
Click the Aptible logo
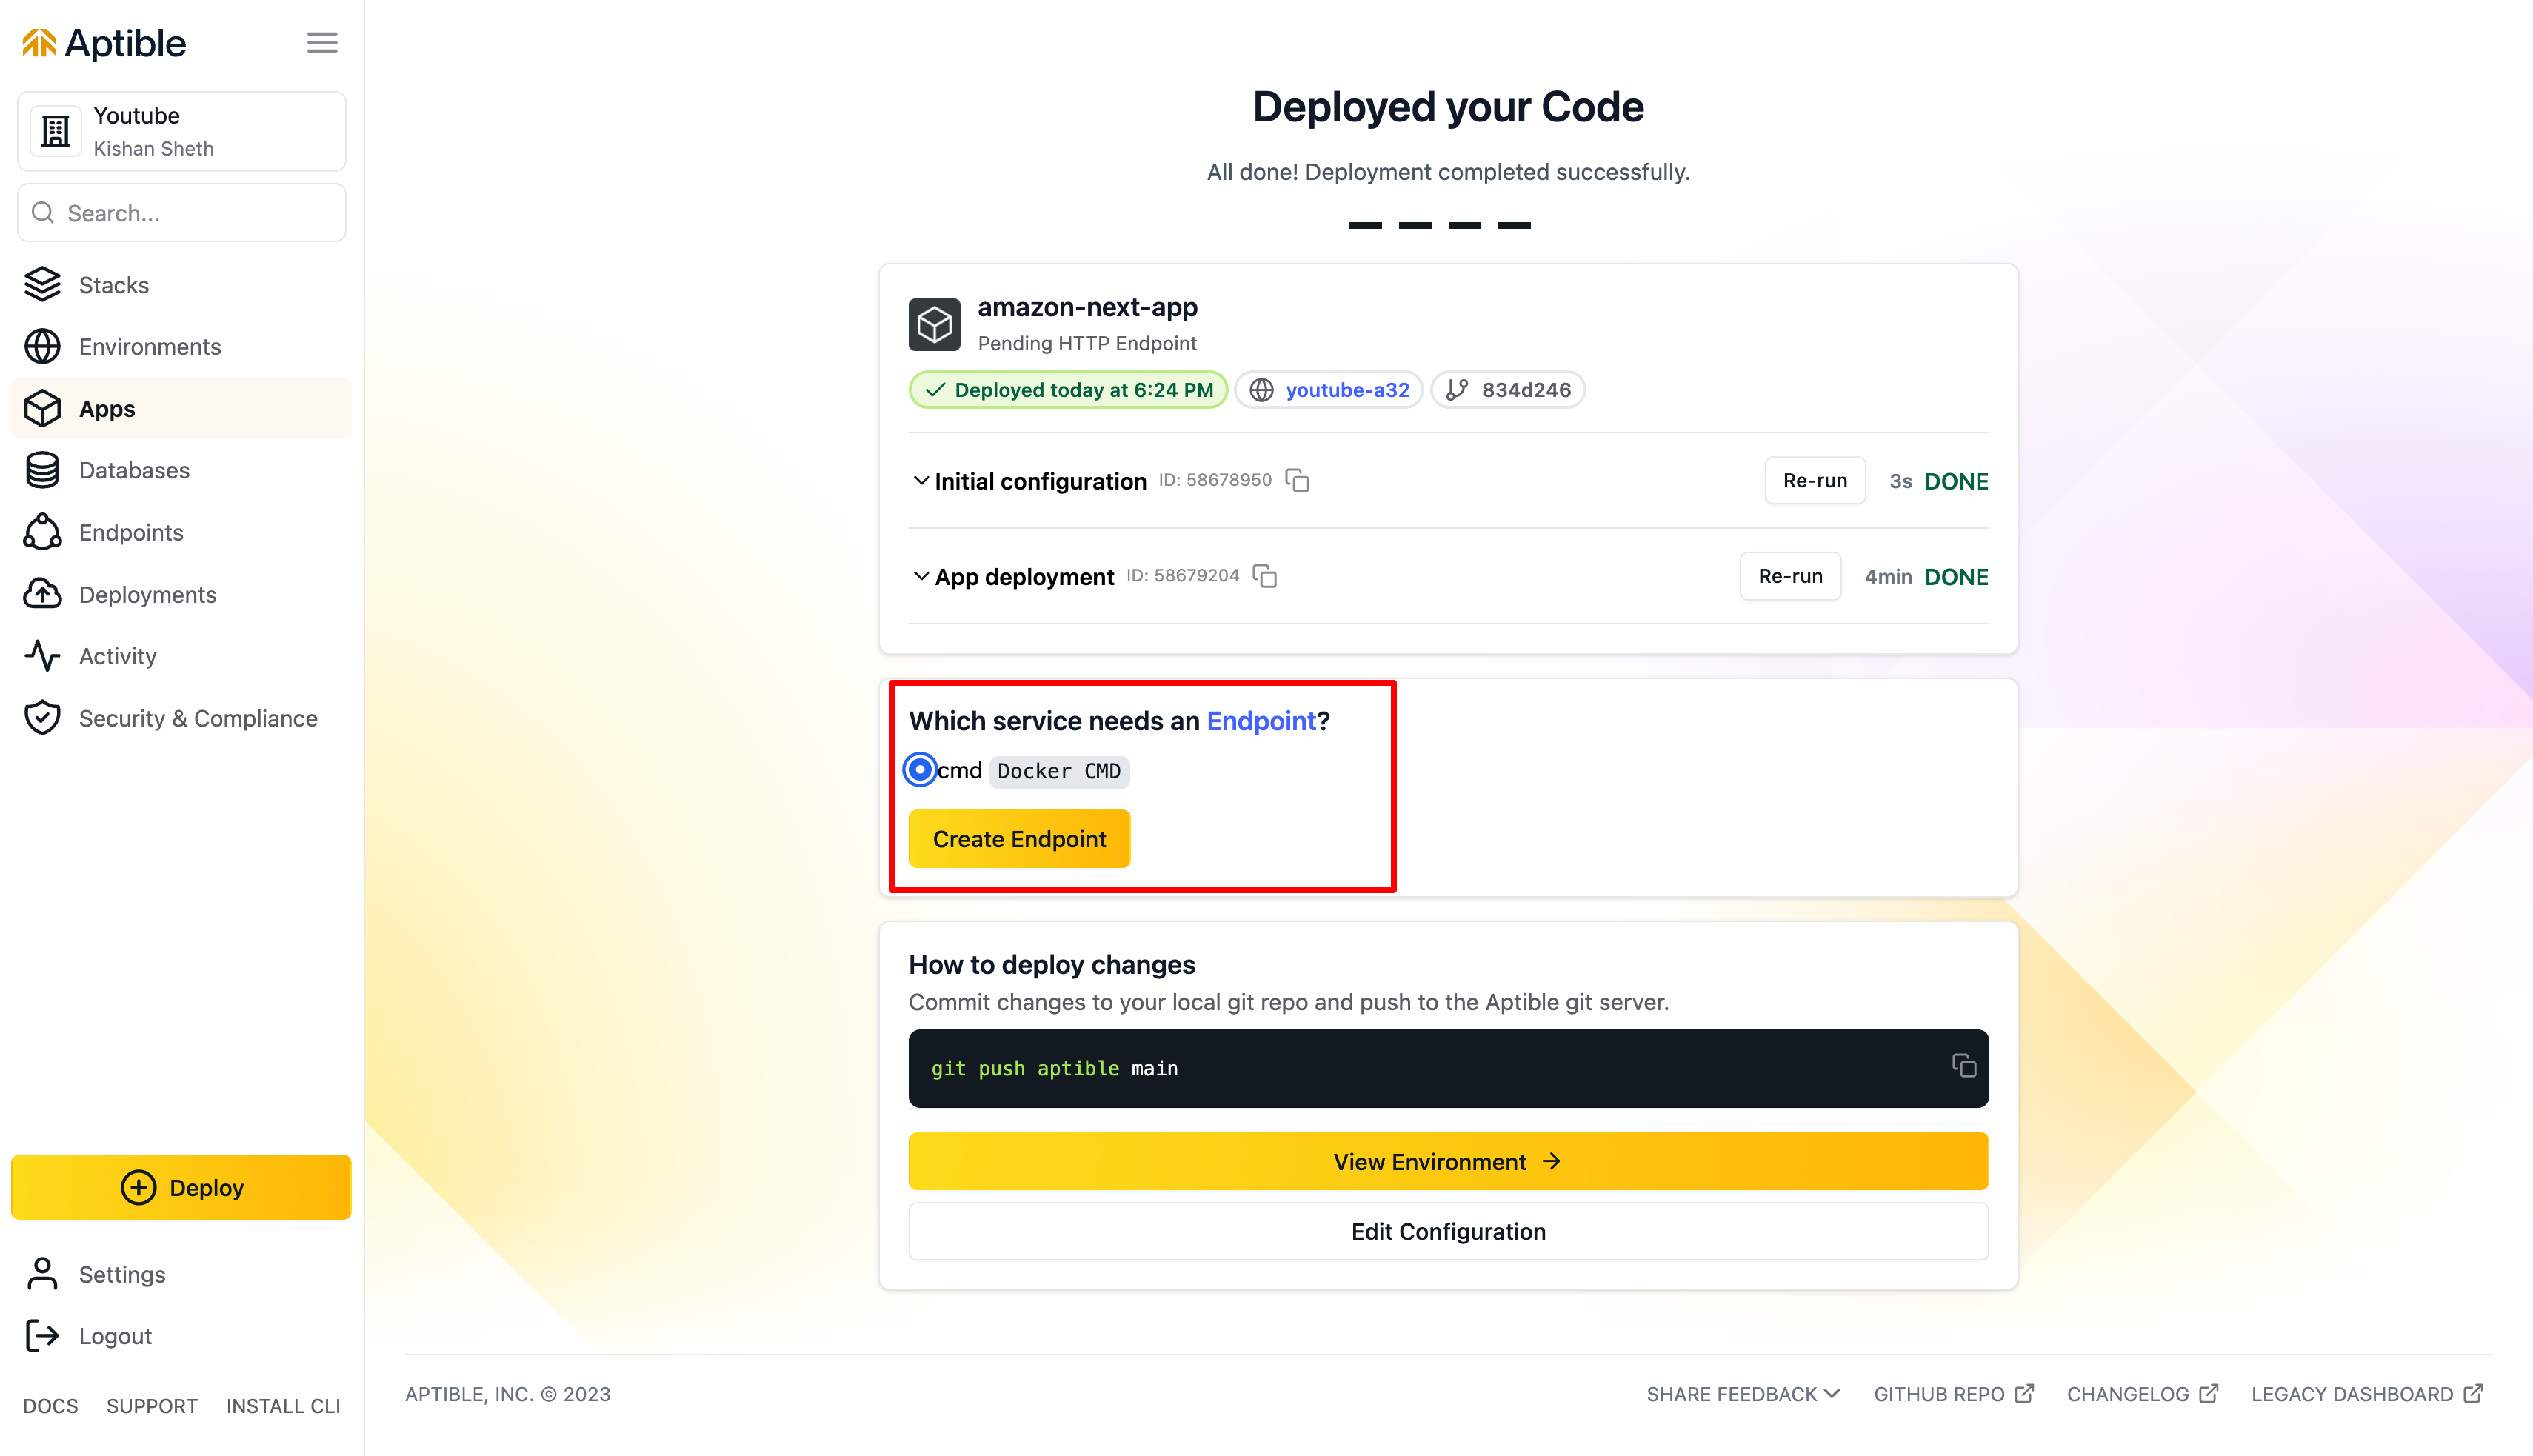tap(105, 43)
